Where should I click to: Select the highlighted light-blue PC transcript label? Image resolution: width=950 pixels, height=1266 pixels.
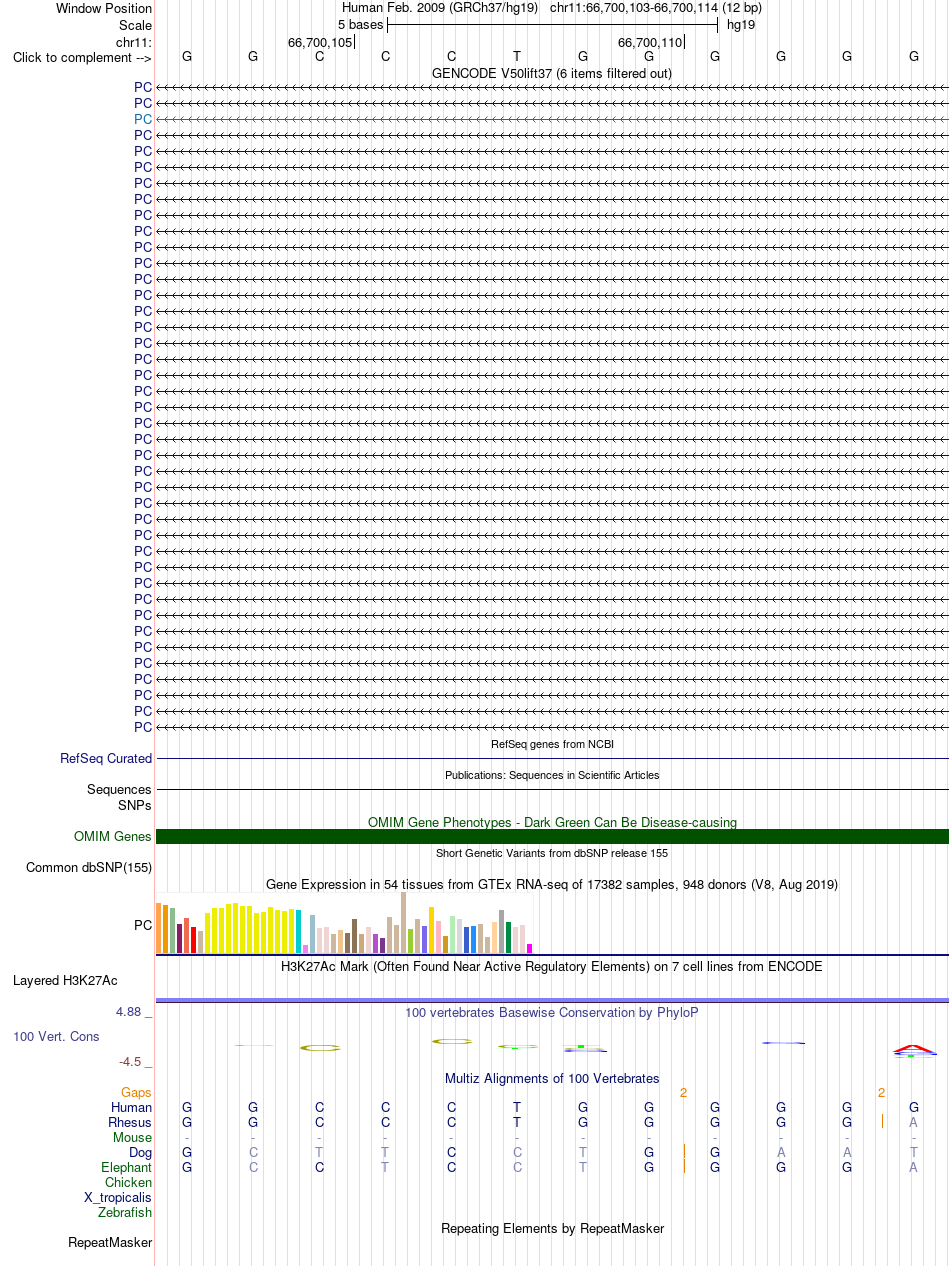pos(143,119)
